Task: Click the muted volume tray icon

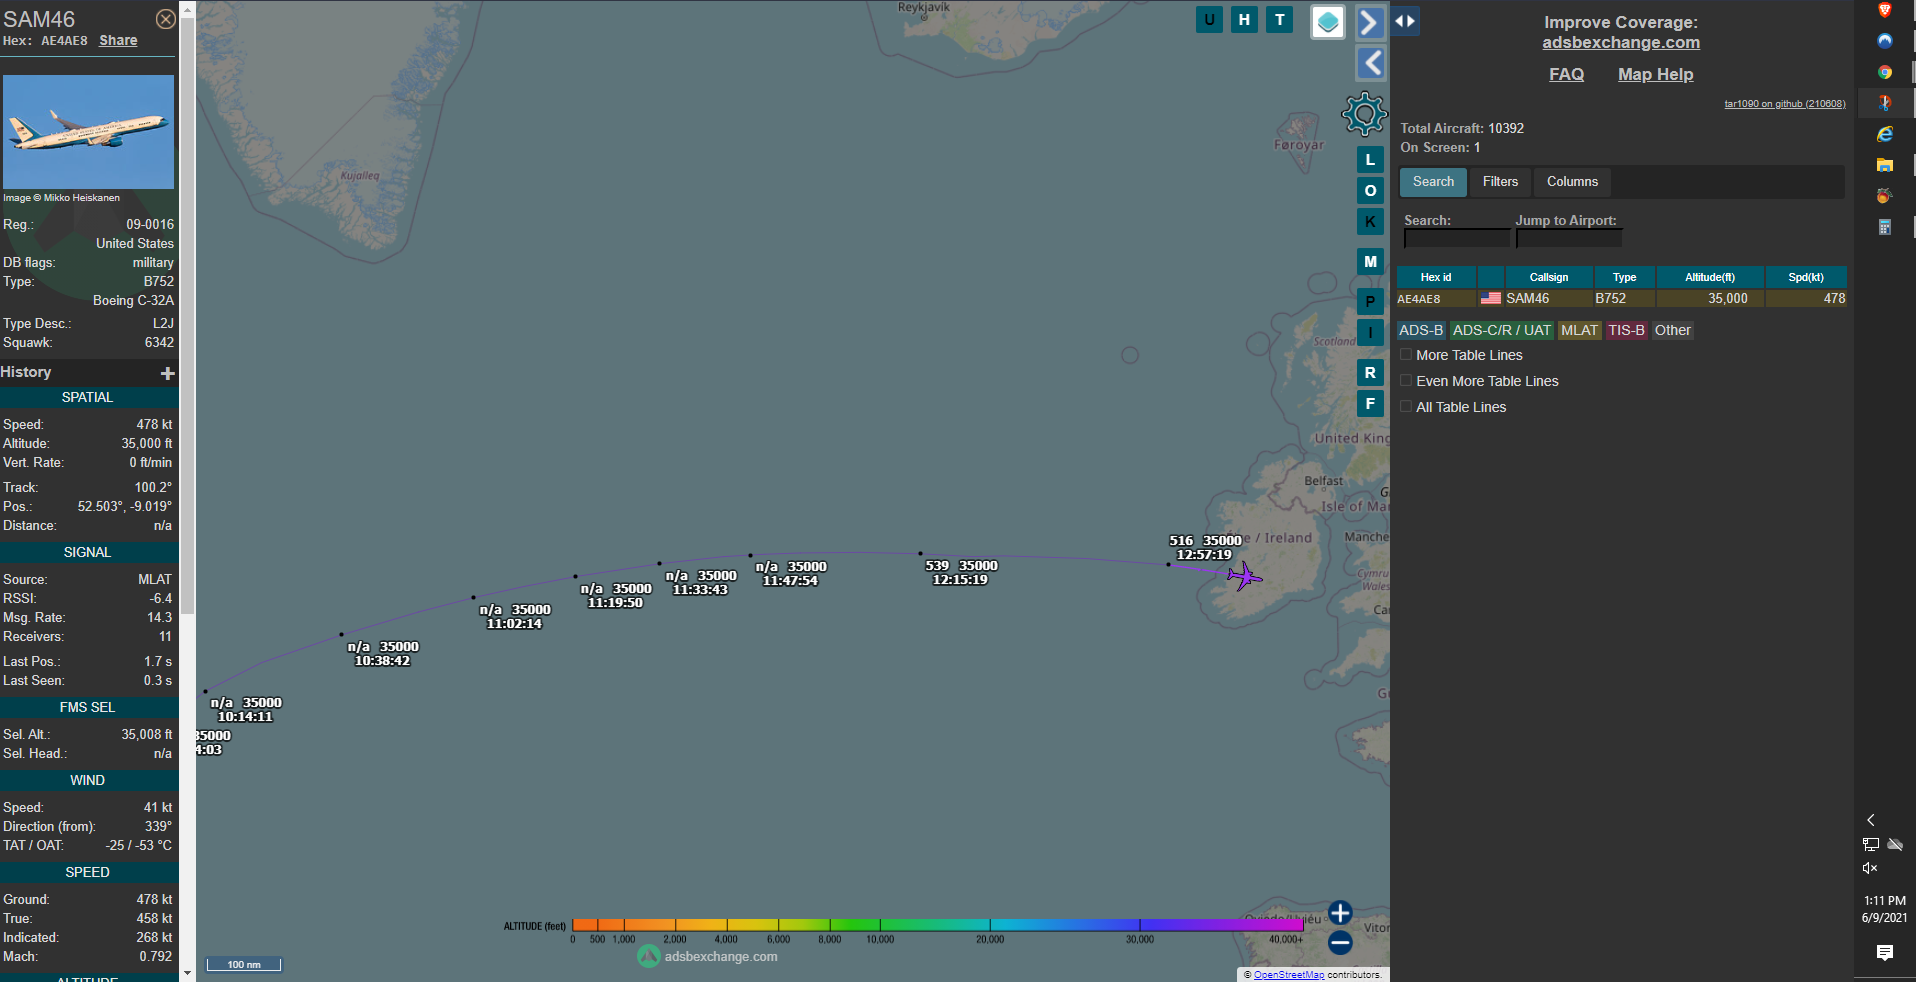Action: (1870, 868)
